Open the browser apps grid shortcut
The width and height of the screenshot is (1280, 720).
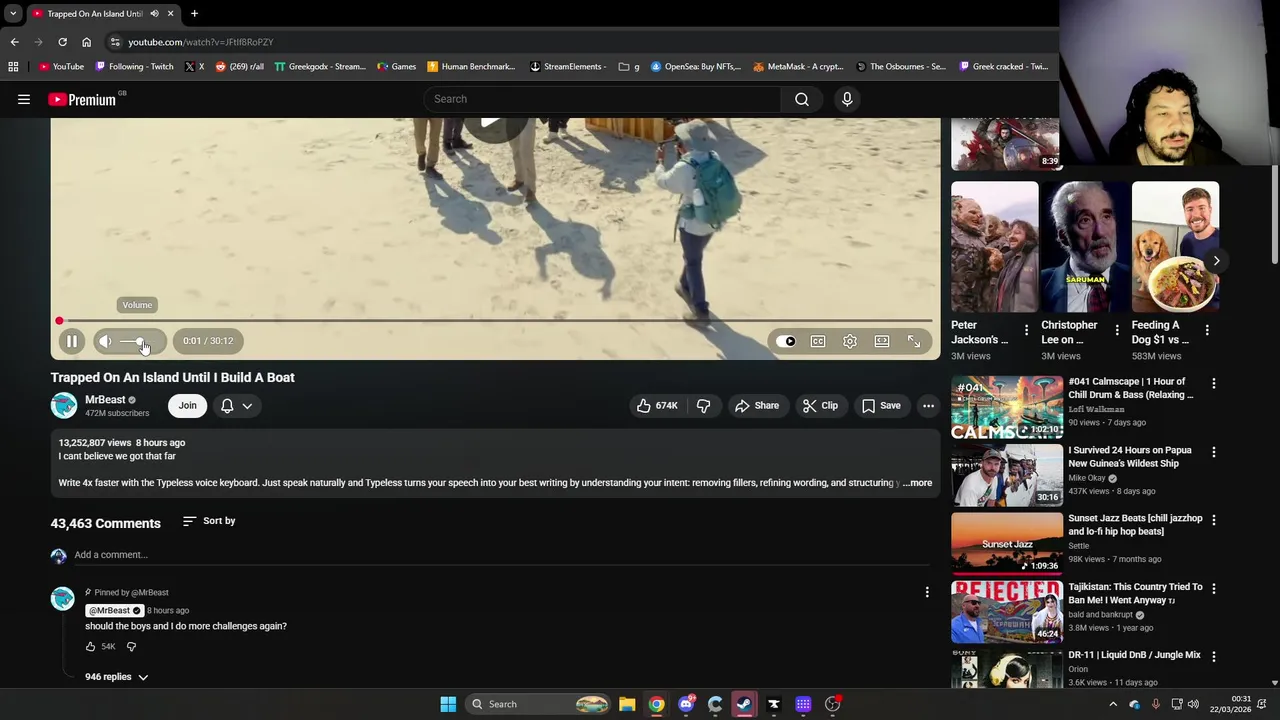(x=13, y=66)
